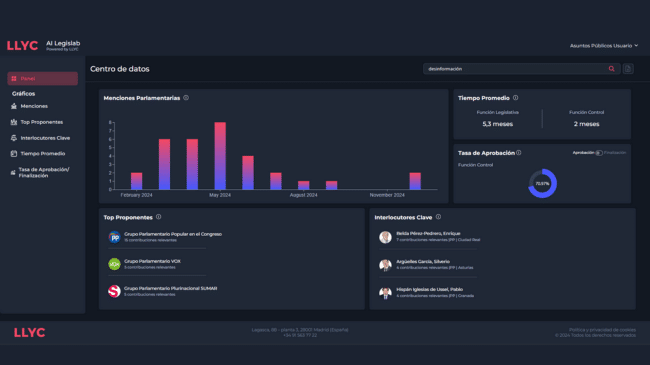Open Tiempo Promedio in the sidebar
Screen dimensions: 650x365
point(43,153)
